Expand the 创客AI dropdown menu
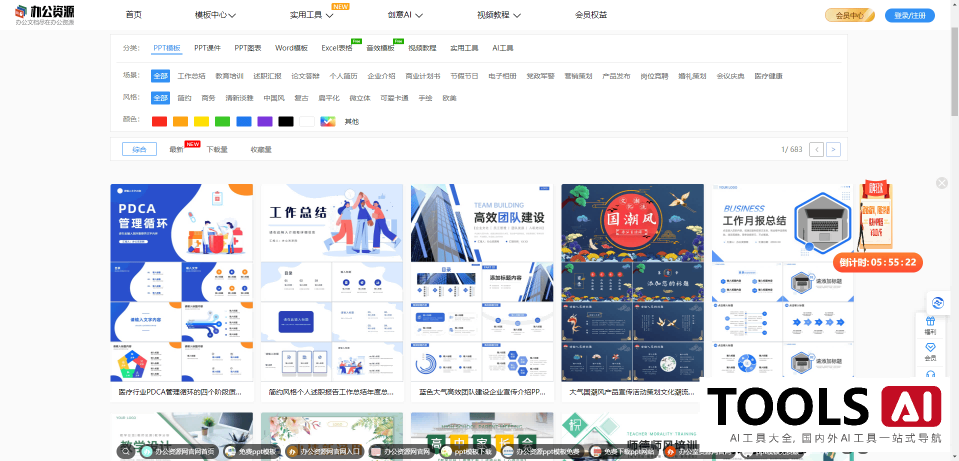 pos(404,15)
